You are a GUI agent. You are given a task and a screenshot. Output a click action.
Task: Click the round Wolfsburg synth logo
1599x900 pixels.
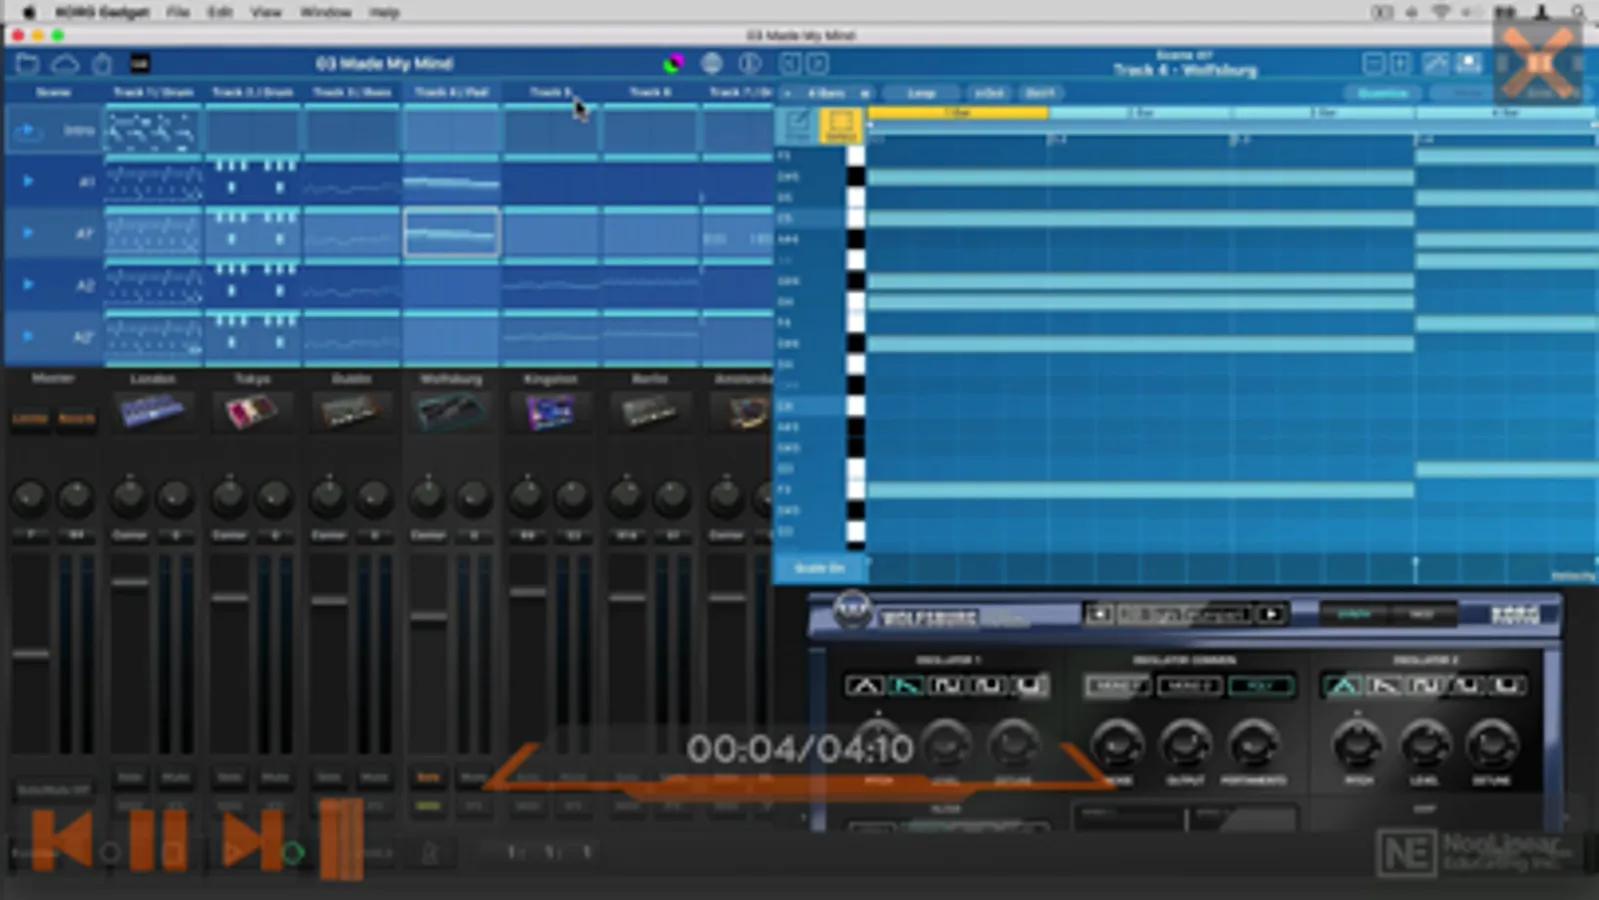(852, 609)
